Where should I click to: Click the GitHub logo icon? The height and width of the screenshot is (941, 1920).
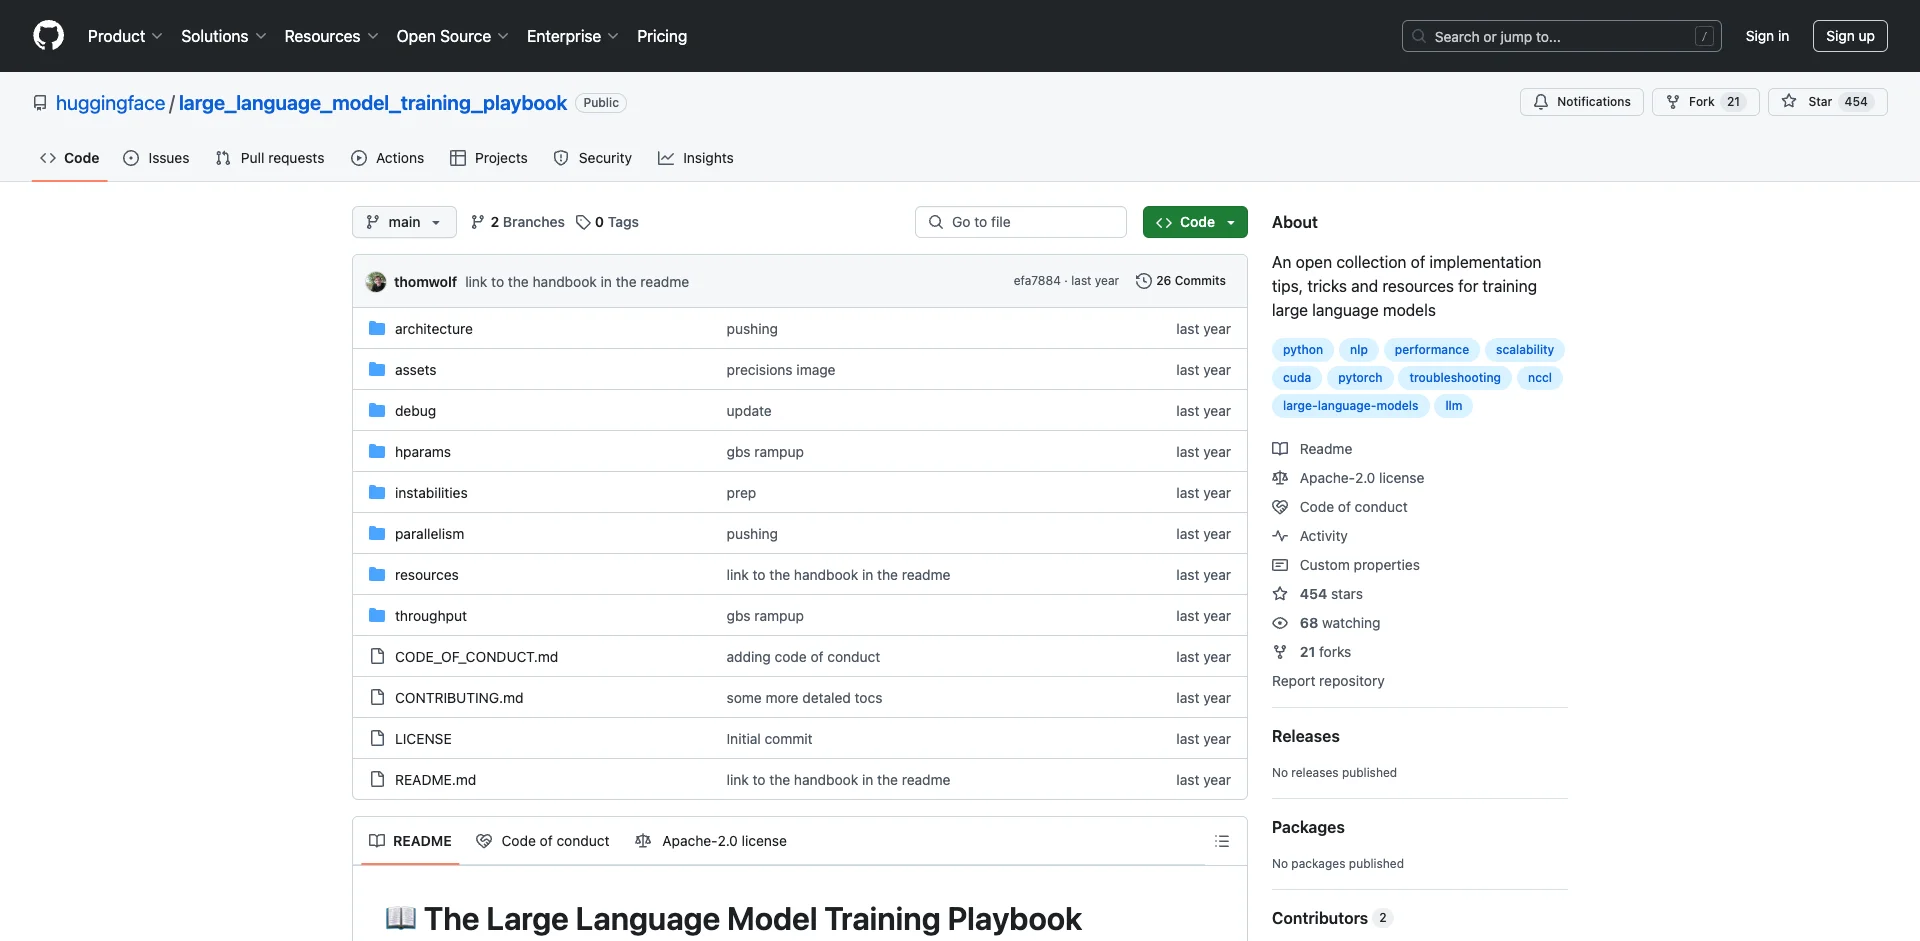(x=48, y=36)
